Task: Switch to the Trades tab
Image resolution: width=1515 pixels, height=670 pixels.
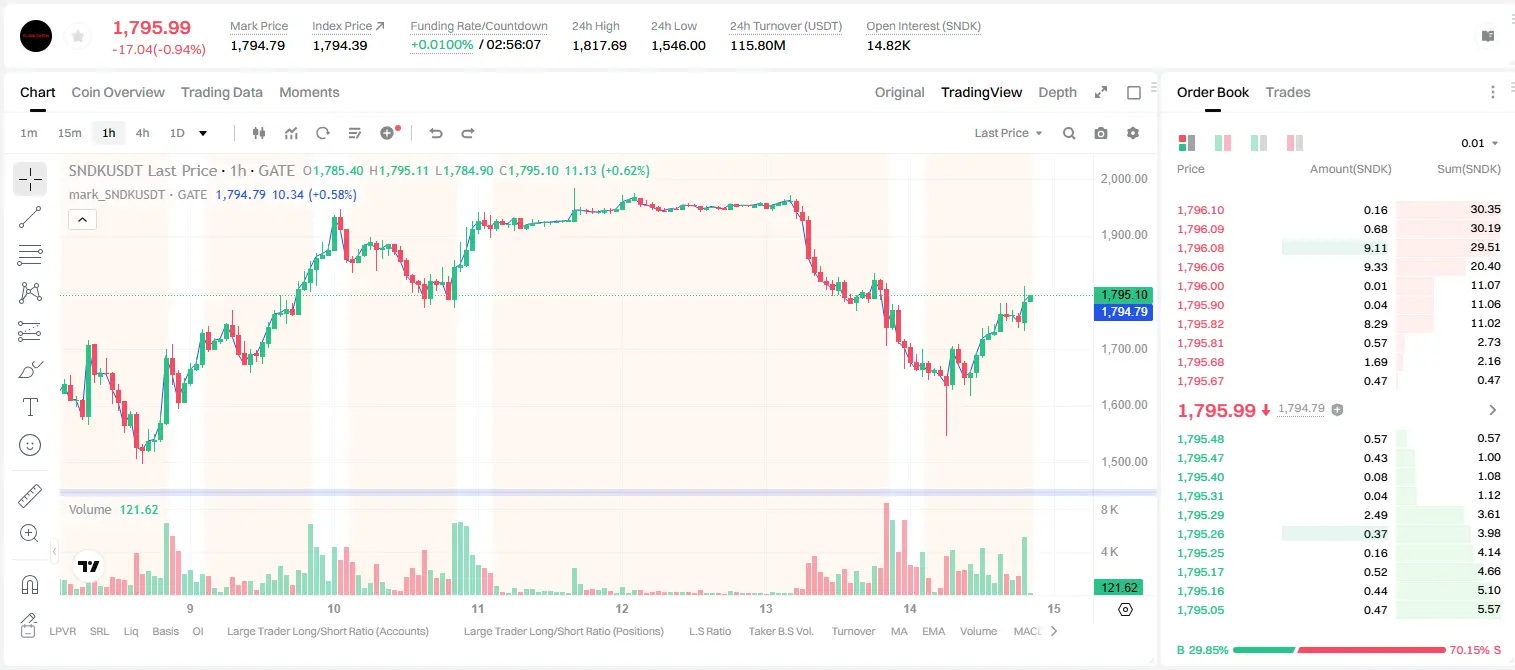Action: [1288, 92]
